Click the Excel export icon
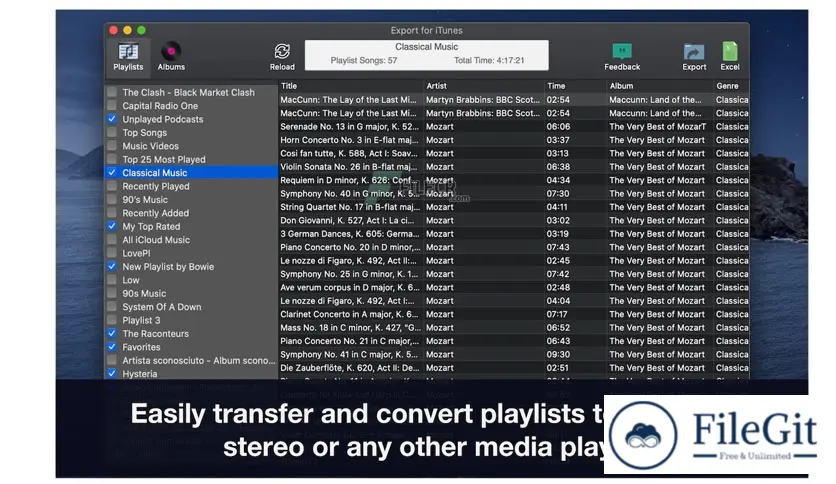Viewport: 836px width, 484px height. click(x=730, y=52)
